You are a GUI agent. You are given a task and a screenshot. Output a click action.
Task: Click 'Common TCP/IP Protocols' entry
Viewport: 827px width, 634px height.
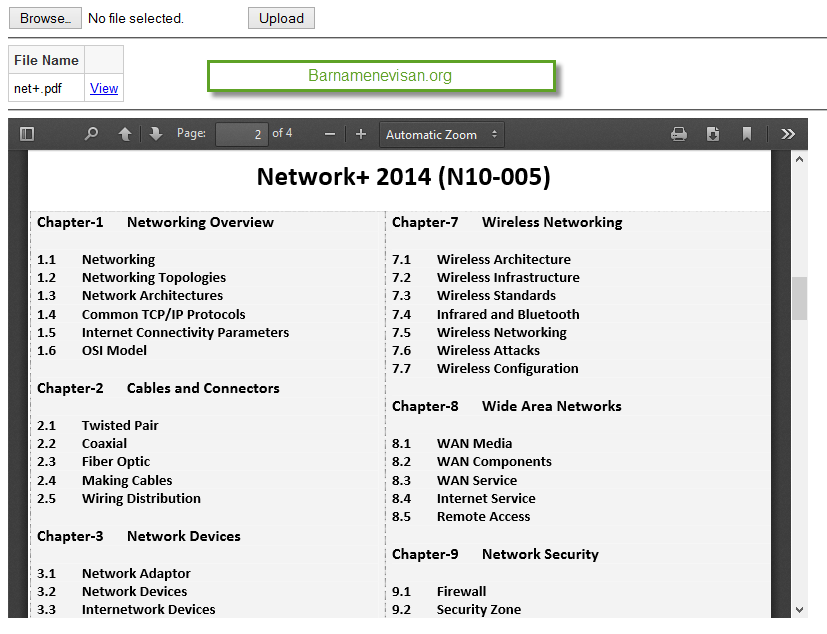pyautogui.click(x=164, y=314)
